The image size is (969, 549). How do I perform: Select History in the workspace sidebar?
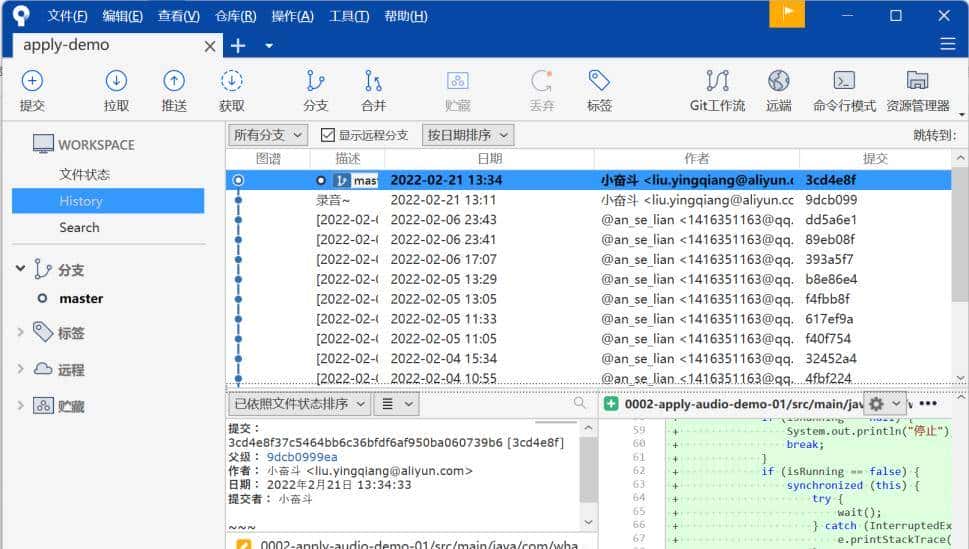(x=108, y=201)
